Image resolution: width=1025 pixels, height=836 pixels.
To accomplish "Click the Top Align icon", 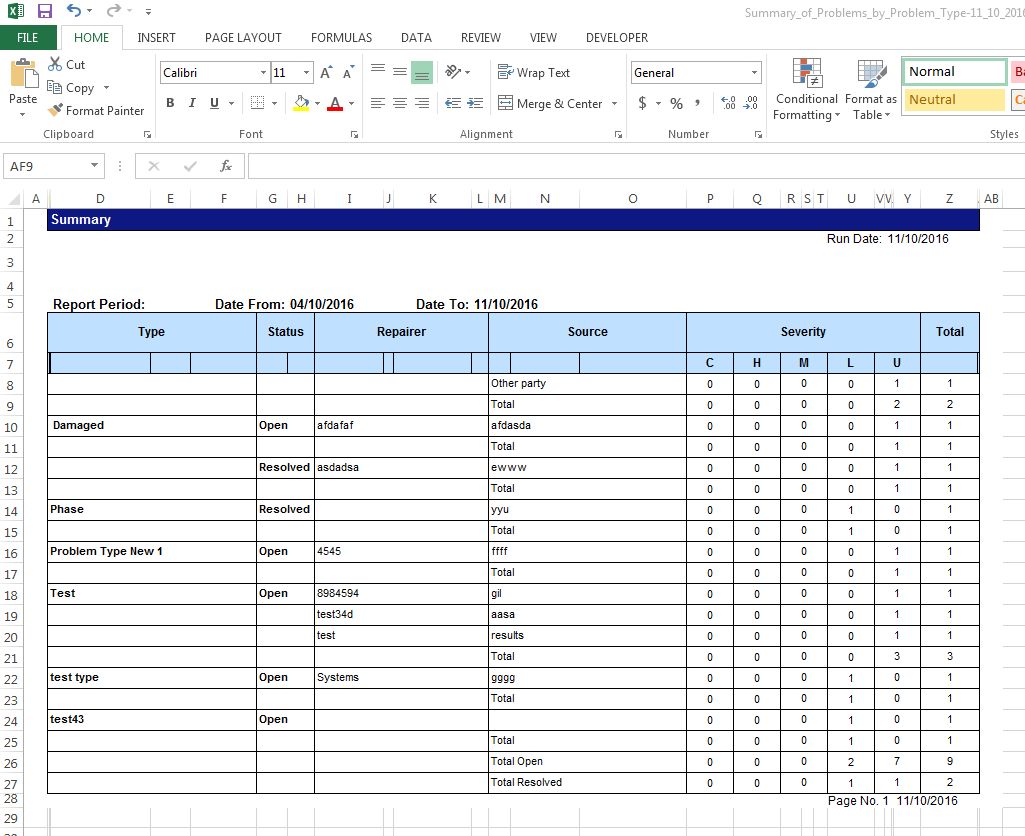I will [x=378, y=69].
